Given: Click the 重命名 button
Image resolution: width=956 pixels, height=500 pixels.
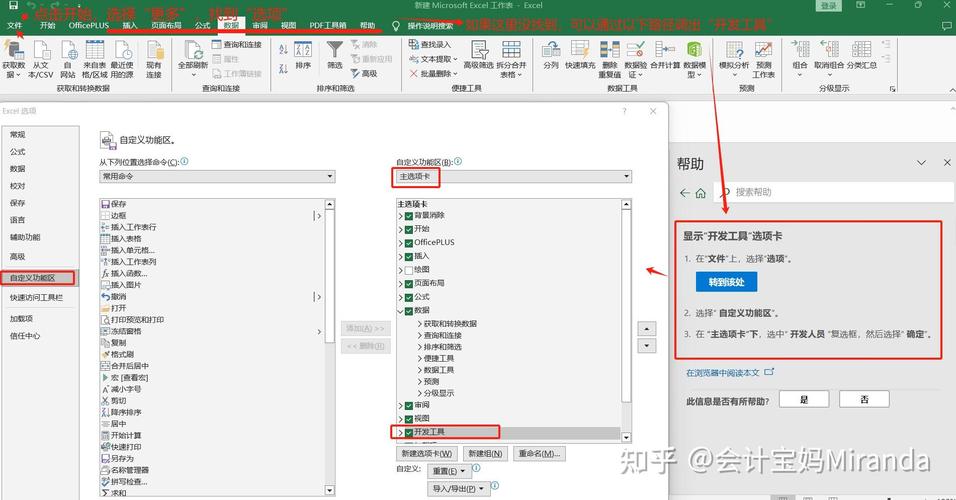Looking at the screenshot, I should coord(539,454).
